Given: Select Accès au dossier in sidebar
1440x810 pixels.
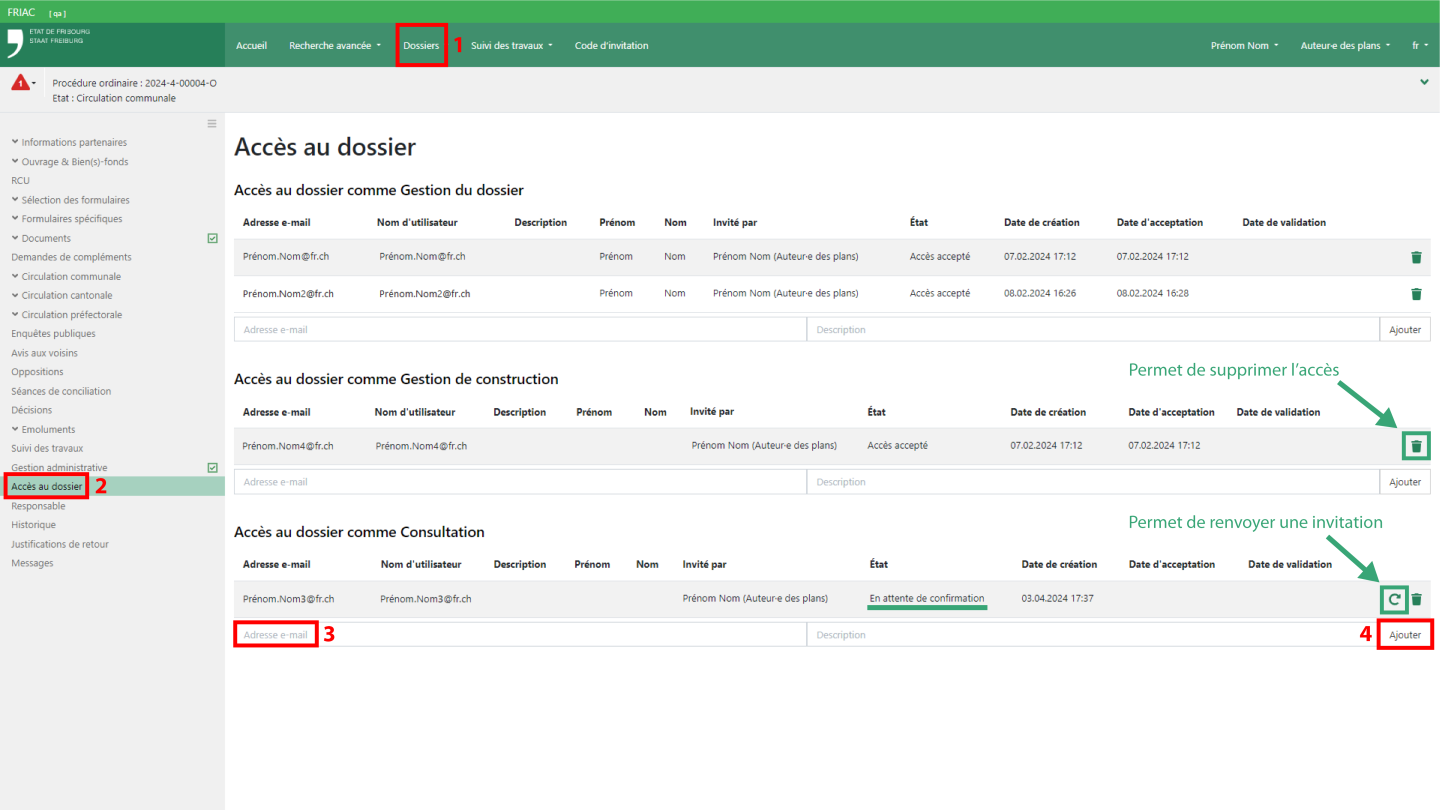Looking at the screenshot, I should [47, 487].
